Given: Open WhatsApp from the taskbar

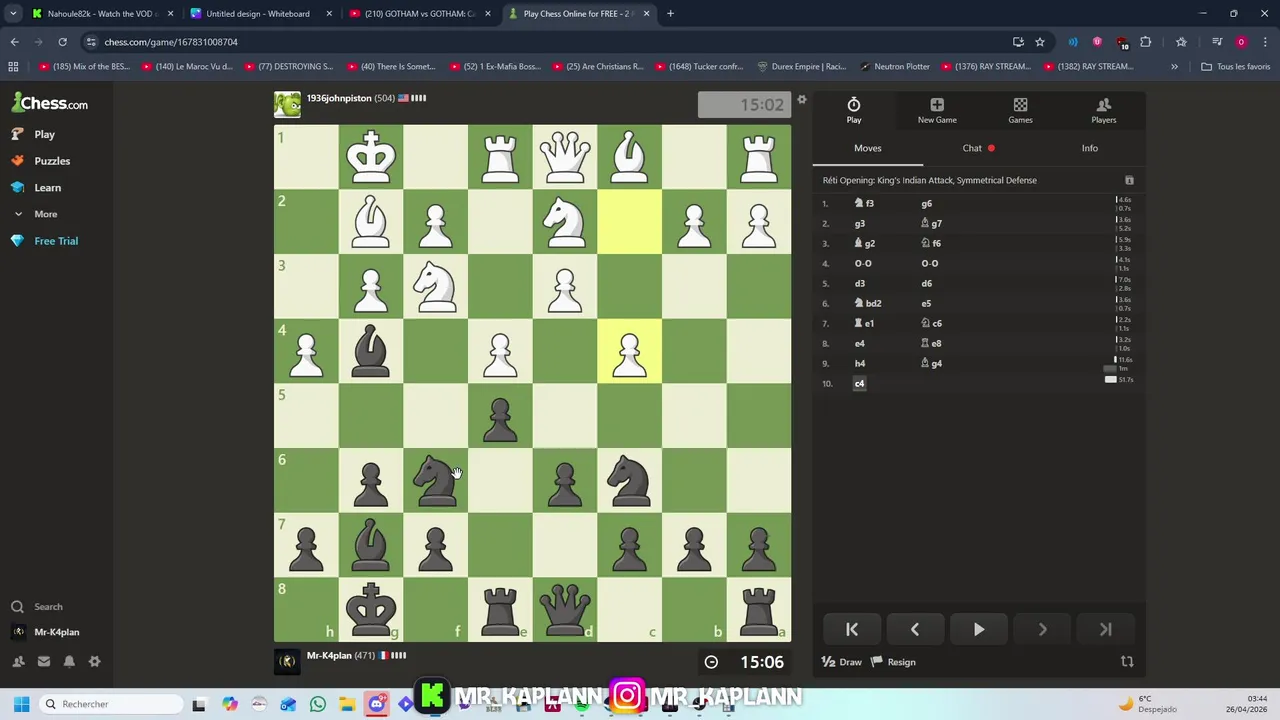Looking at the screenshot, I should click(x=318, y=704).
